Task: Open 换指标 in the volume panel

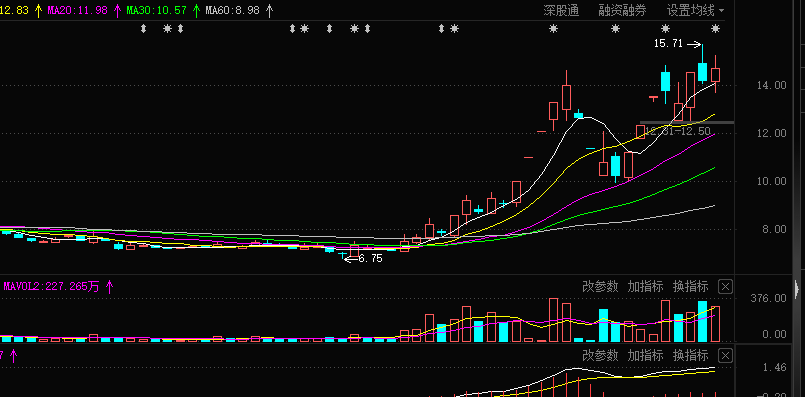Action: pyautogui.click(x=691, y=286)
